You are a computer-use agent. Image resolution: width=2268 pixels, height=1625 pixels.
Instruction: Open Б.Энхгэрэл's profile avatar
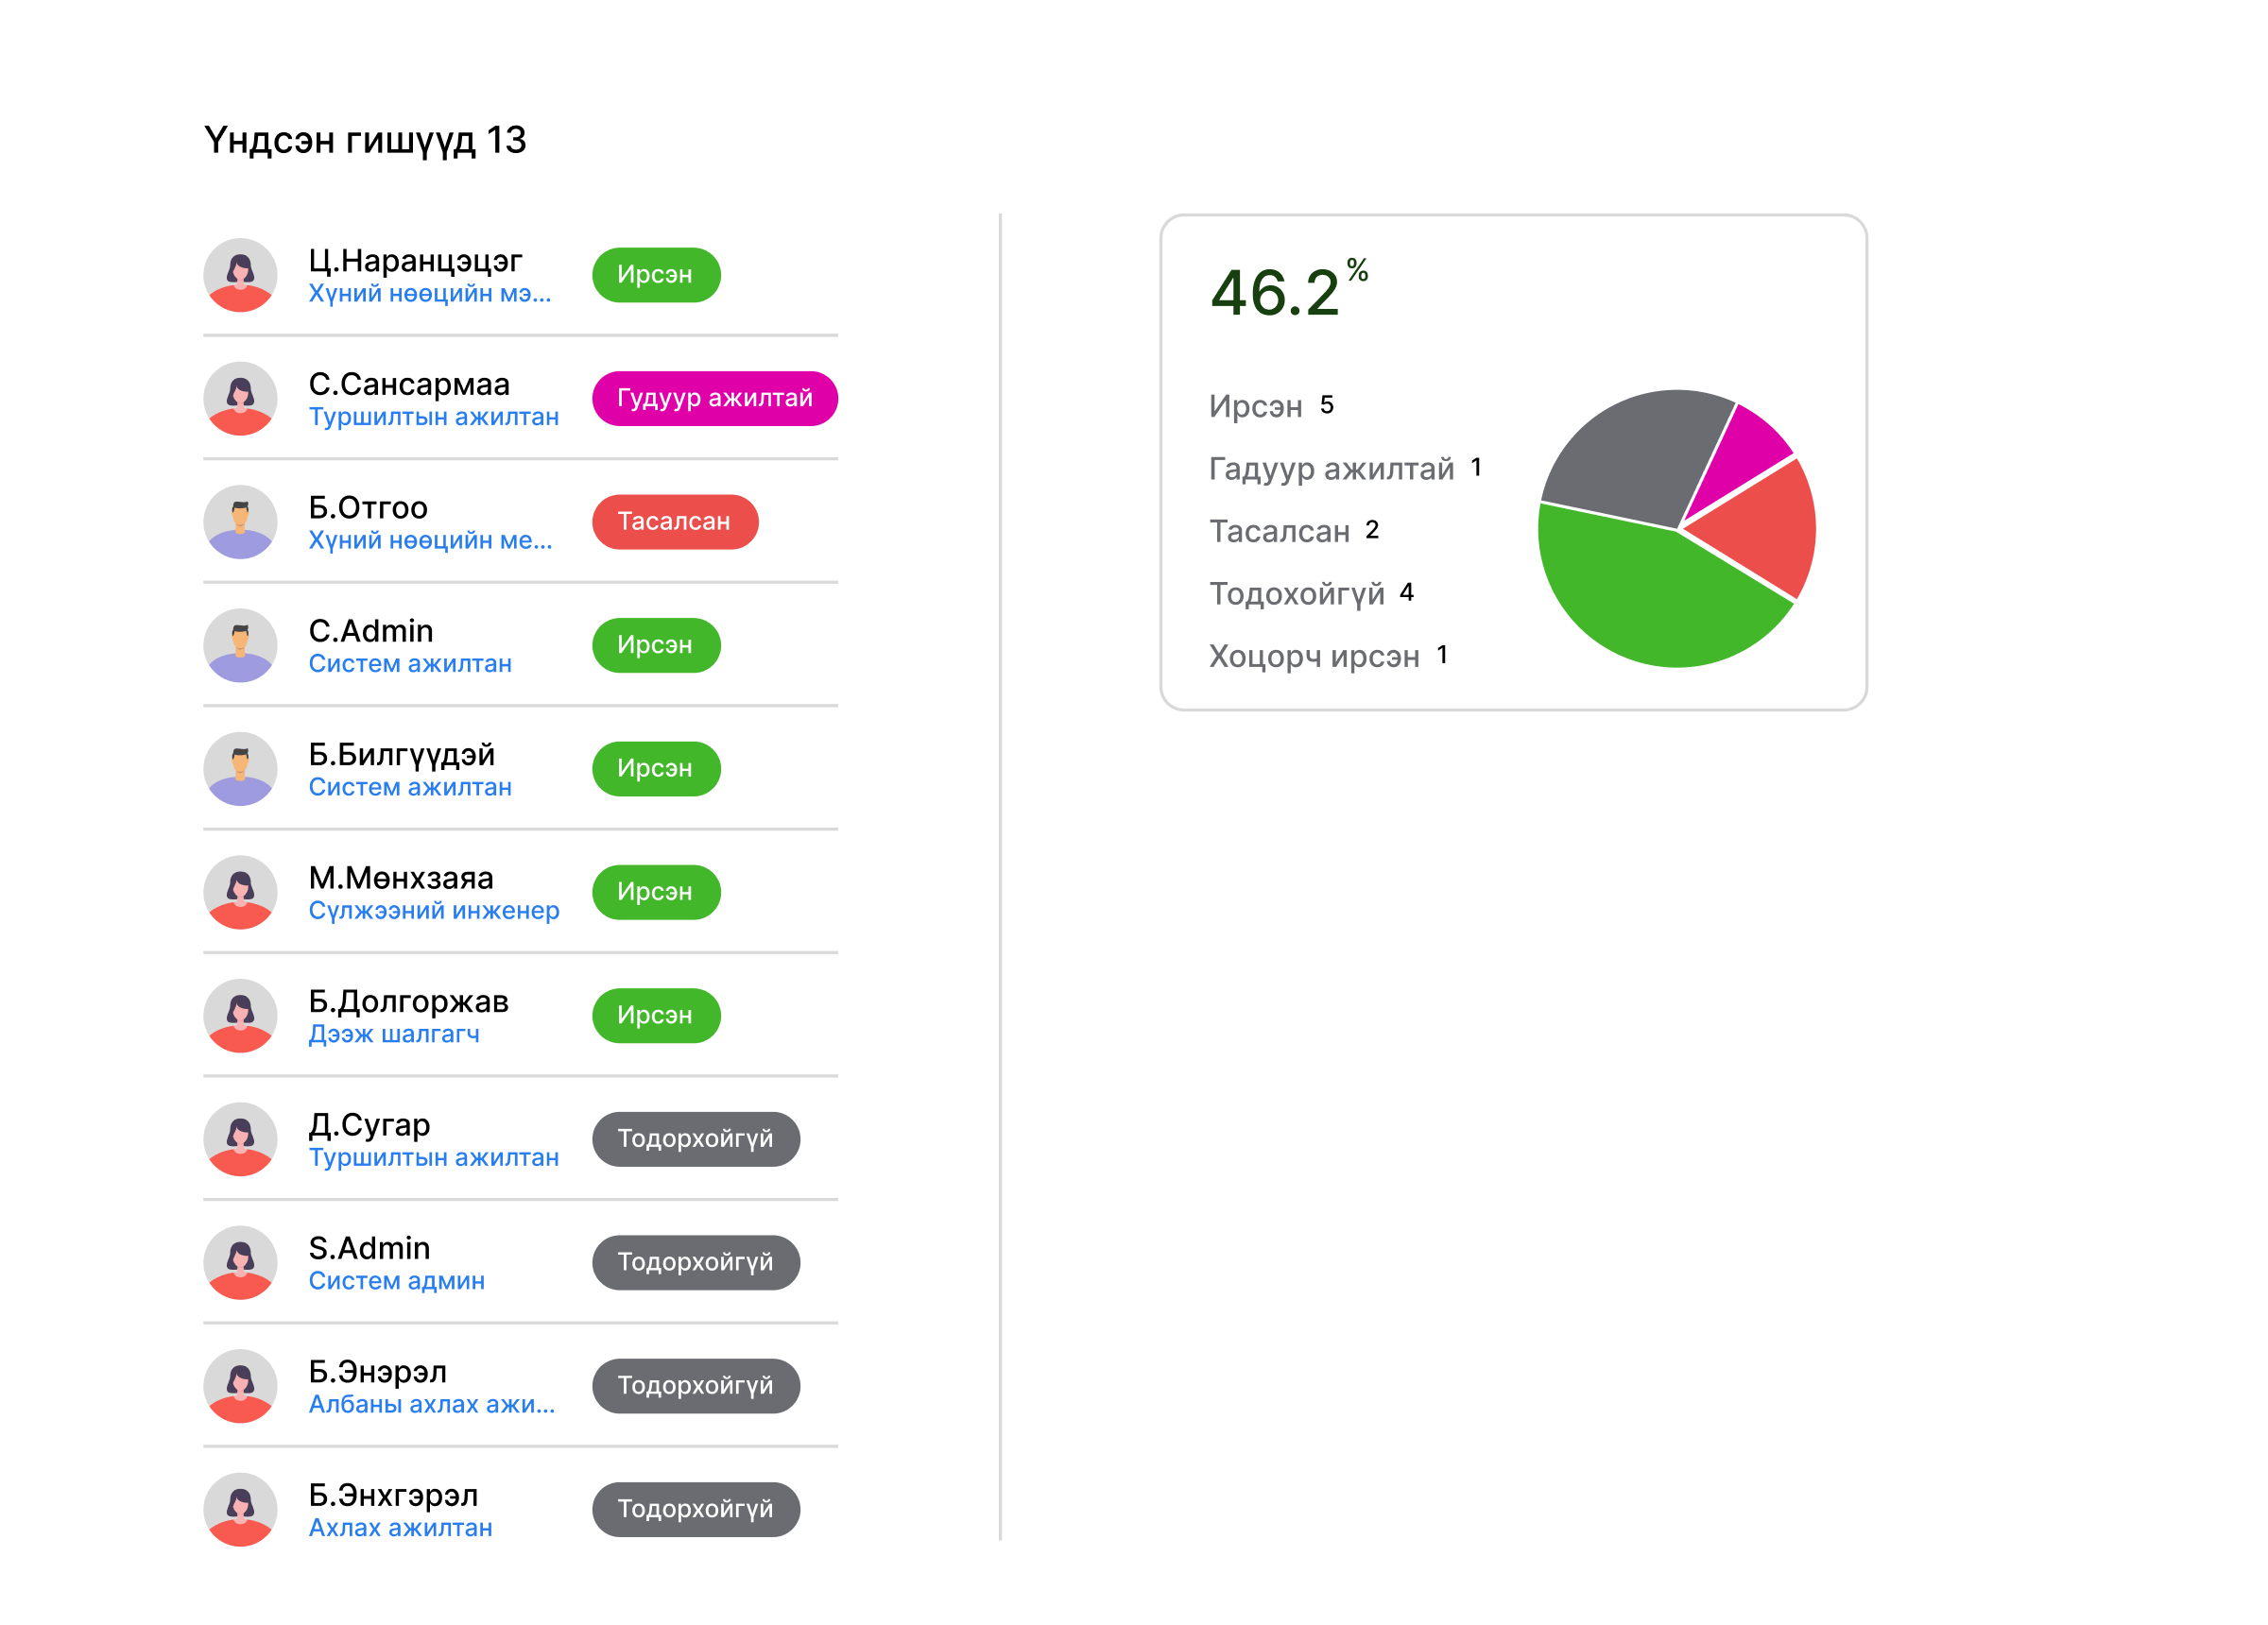[x=240, y=1509]
